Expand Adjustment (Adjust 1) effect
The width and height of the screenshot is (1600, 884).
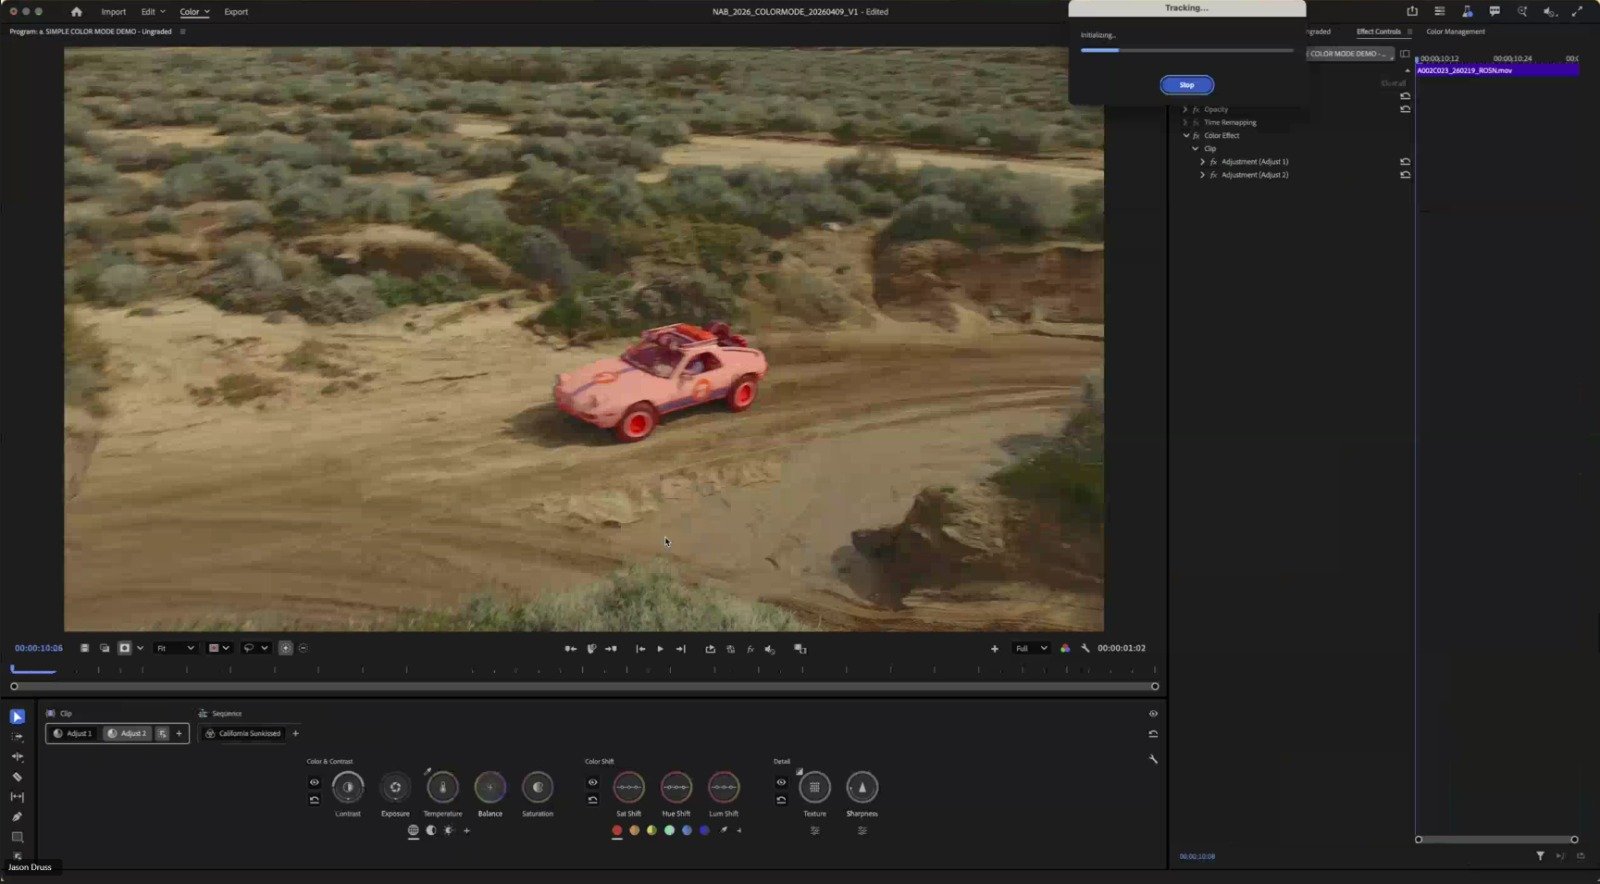[1202, 162]
